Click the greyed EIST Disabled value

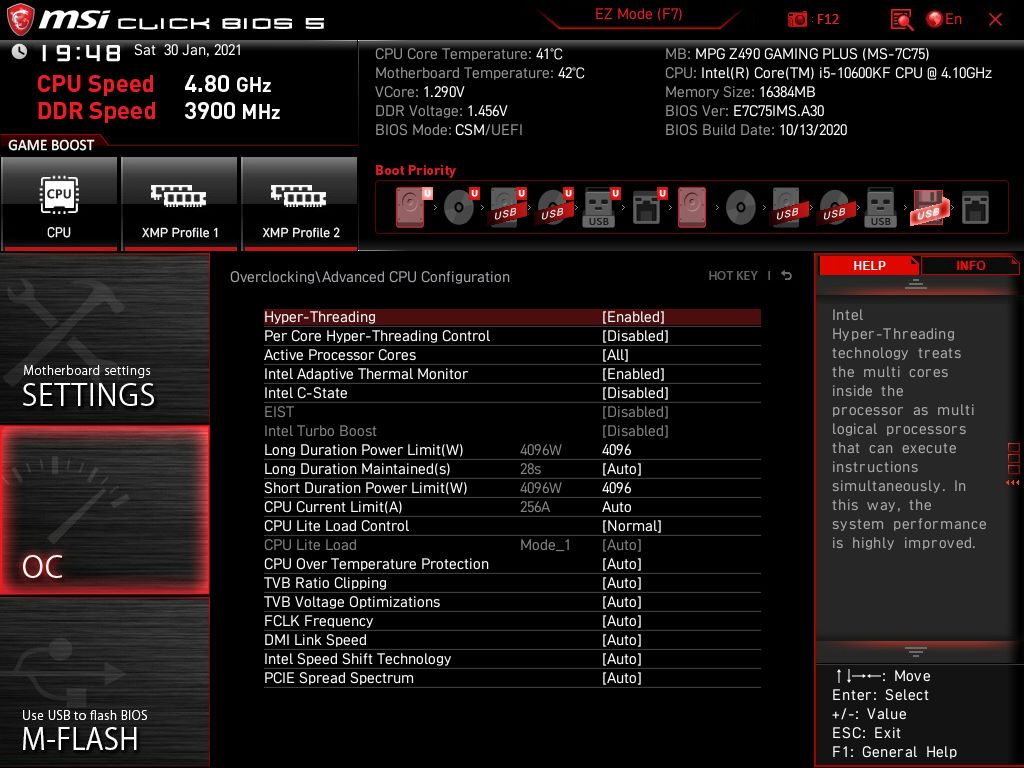635,412
